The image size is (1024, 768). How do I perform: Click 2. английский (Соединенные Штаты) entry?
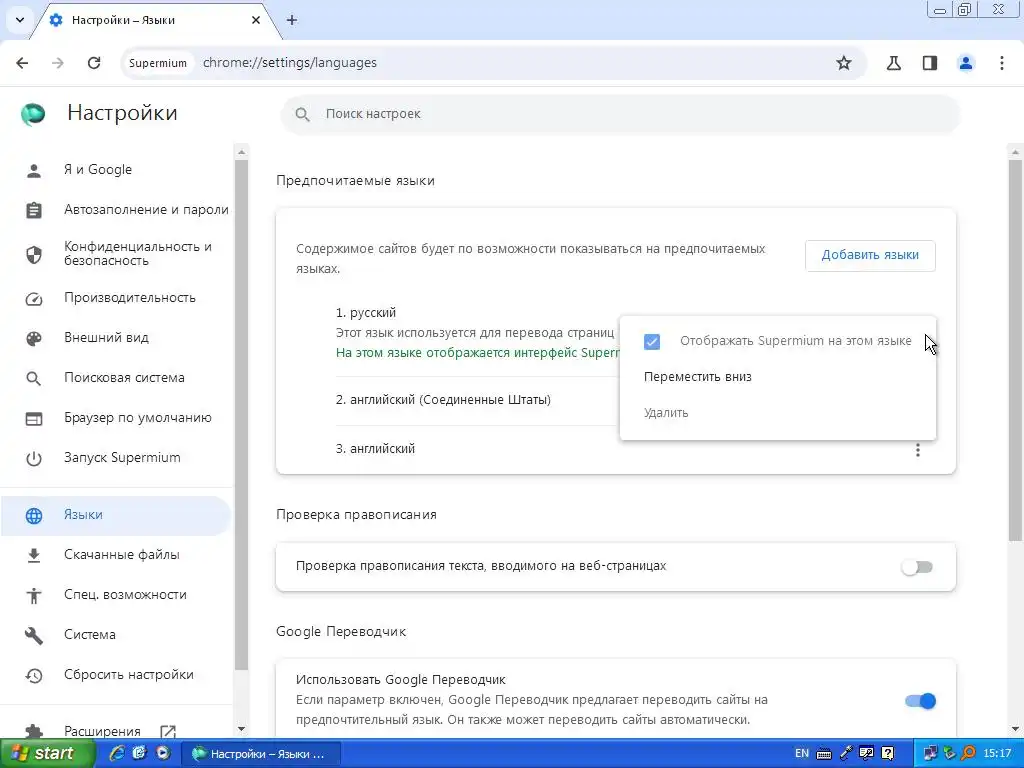point(443,400)
